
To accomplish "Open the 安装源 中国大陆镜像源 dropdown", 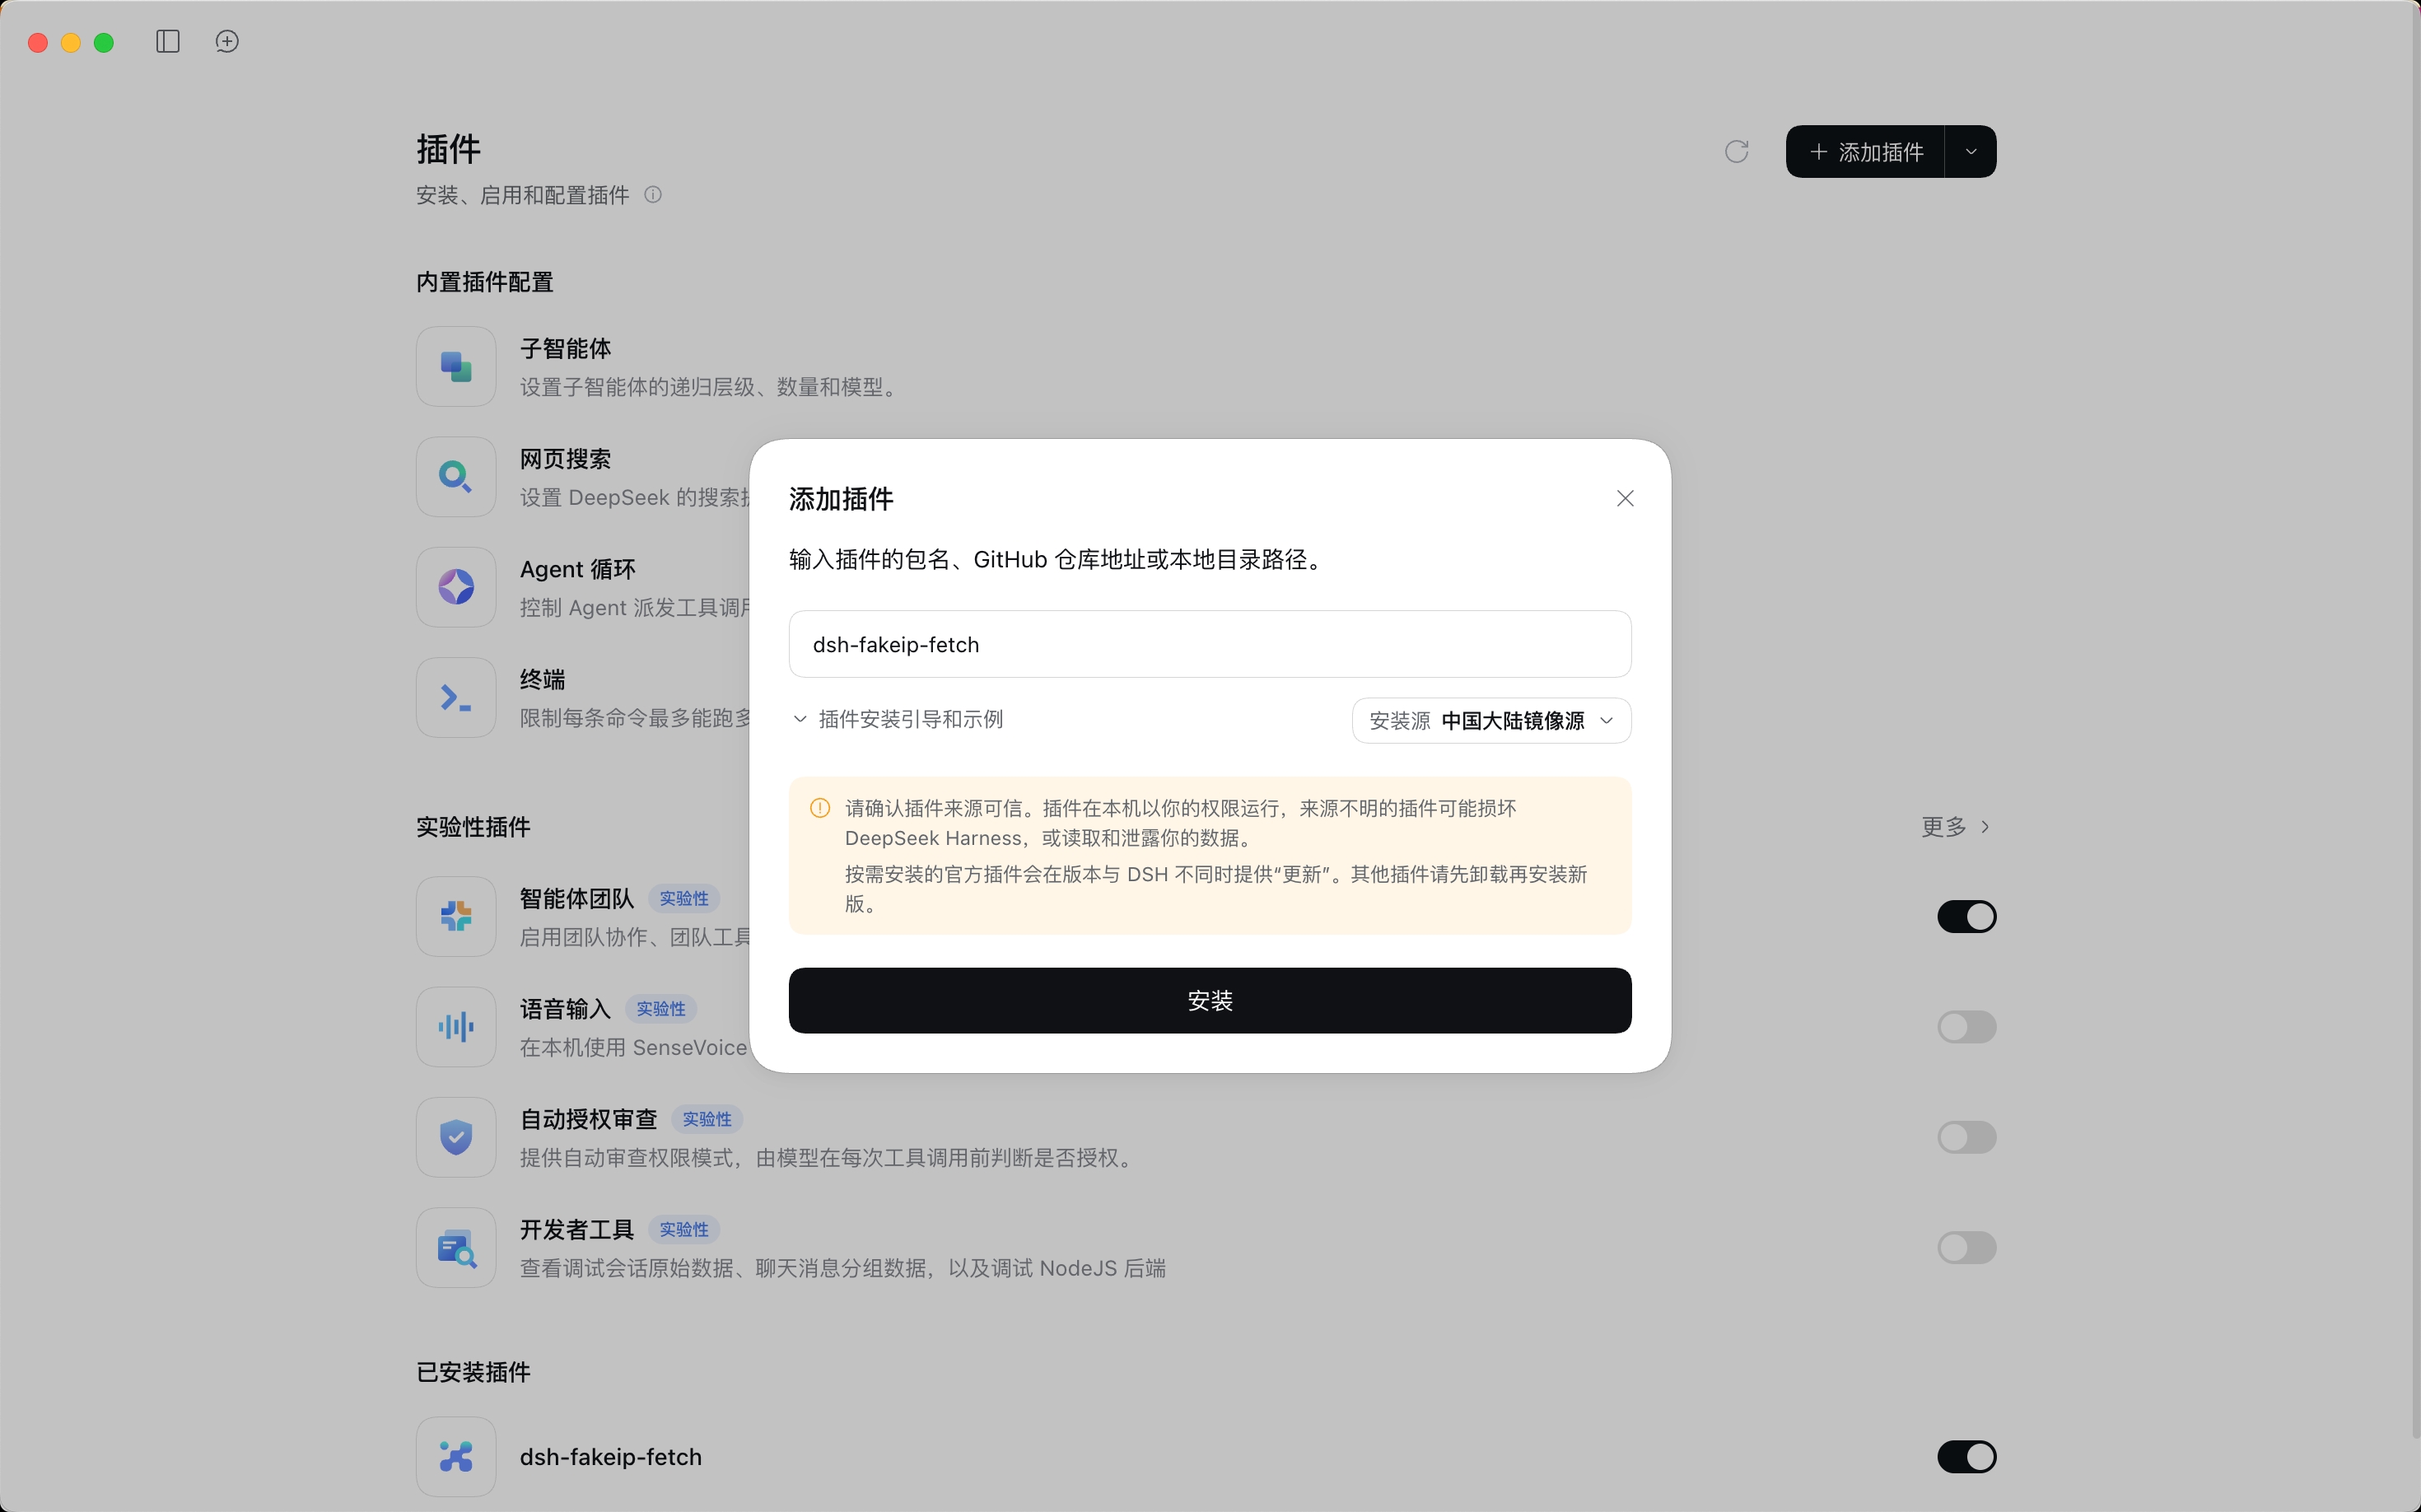I will click(1491, 720).
